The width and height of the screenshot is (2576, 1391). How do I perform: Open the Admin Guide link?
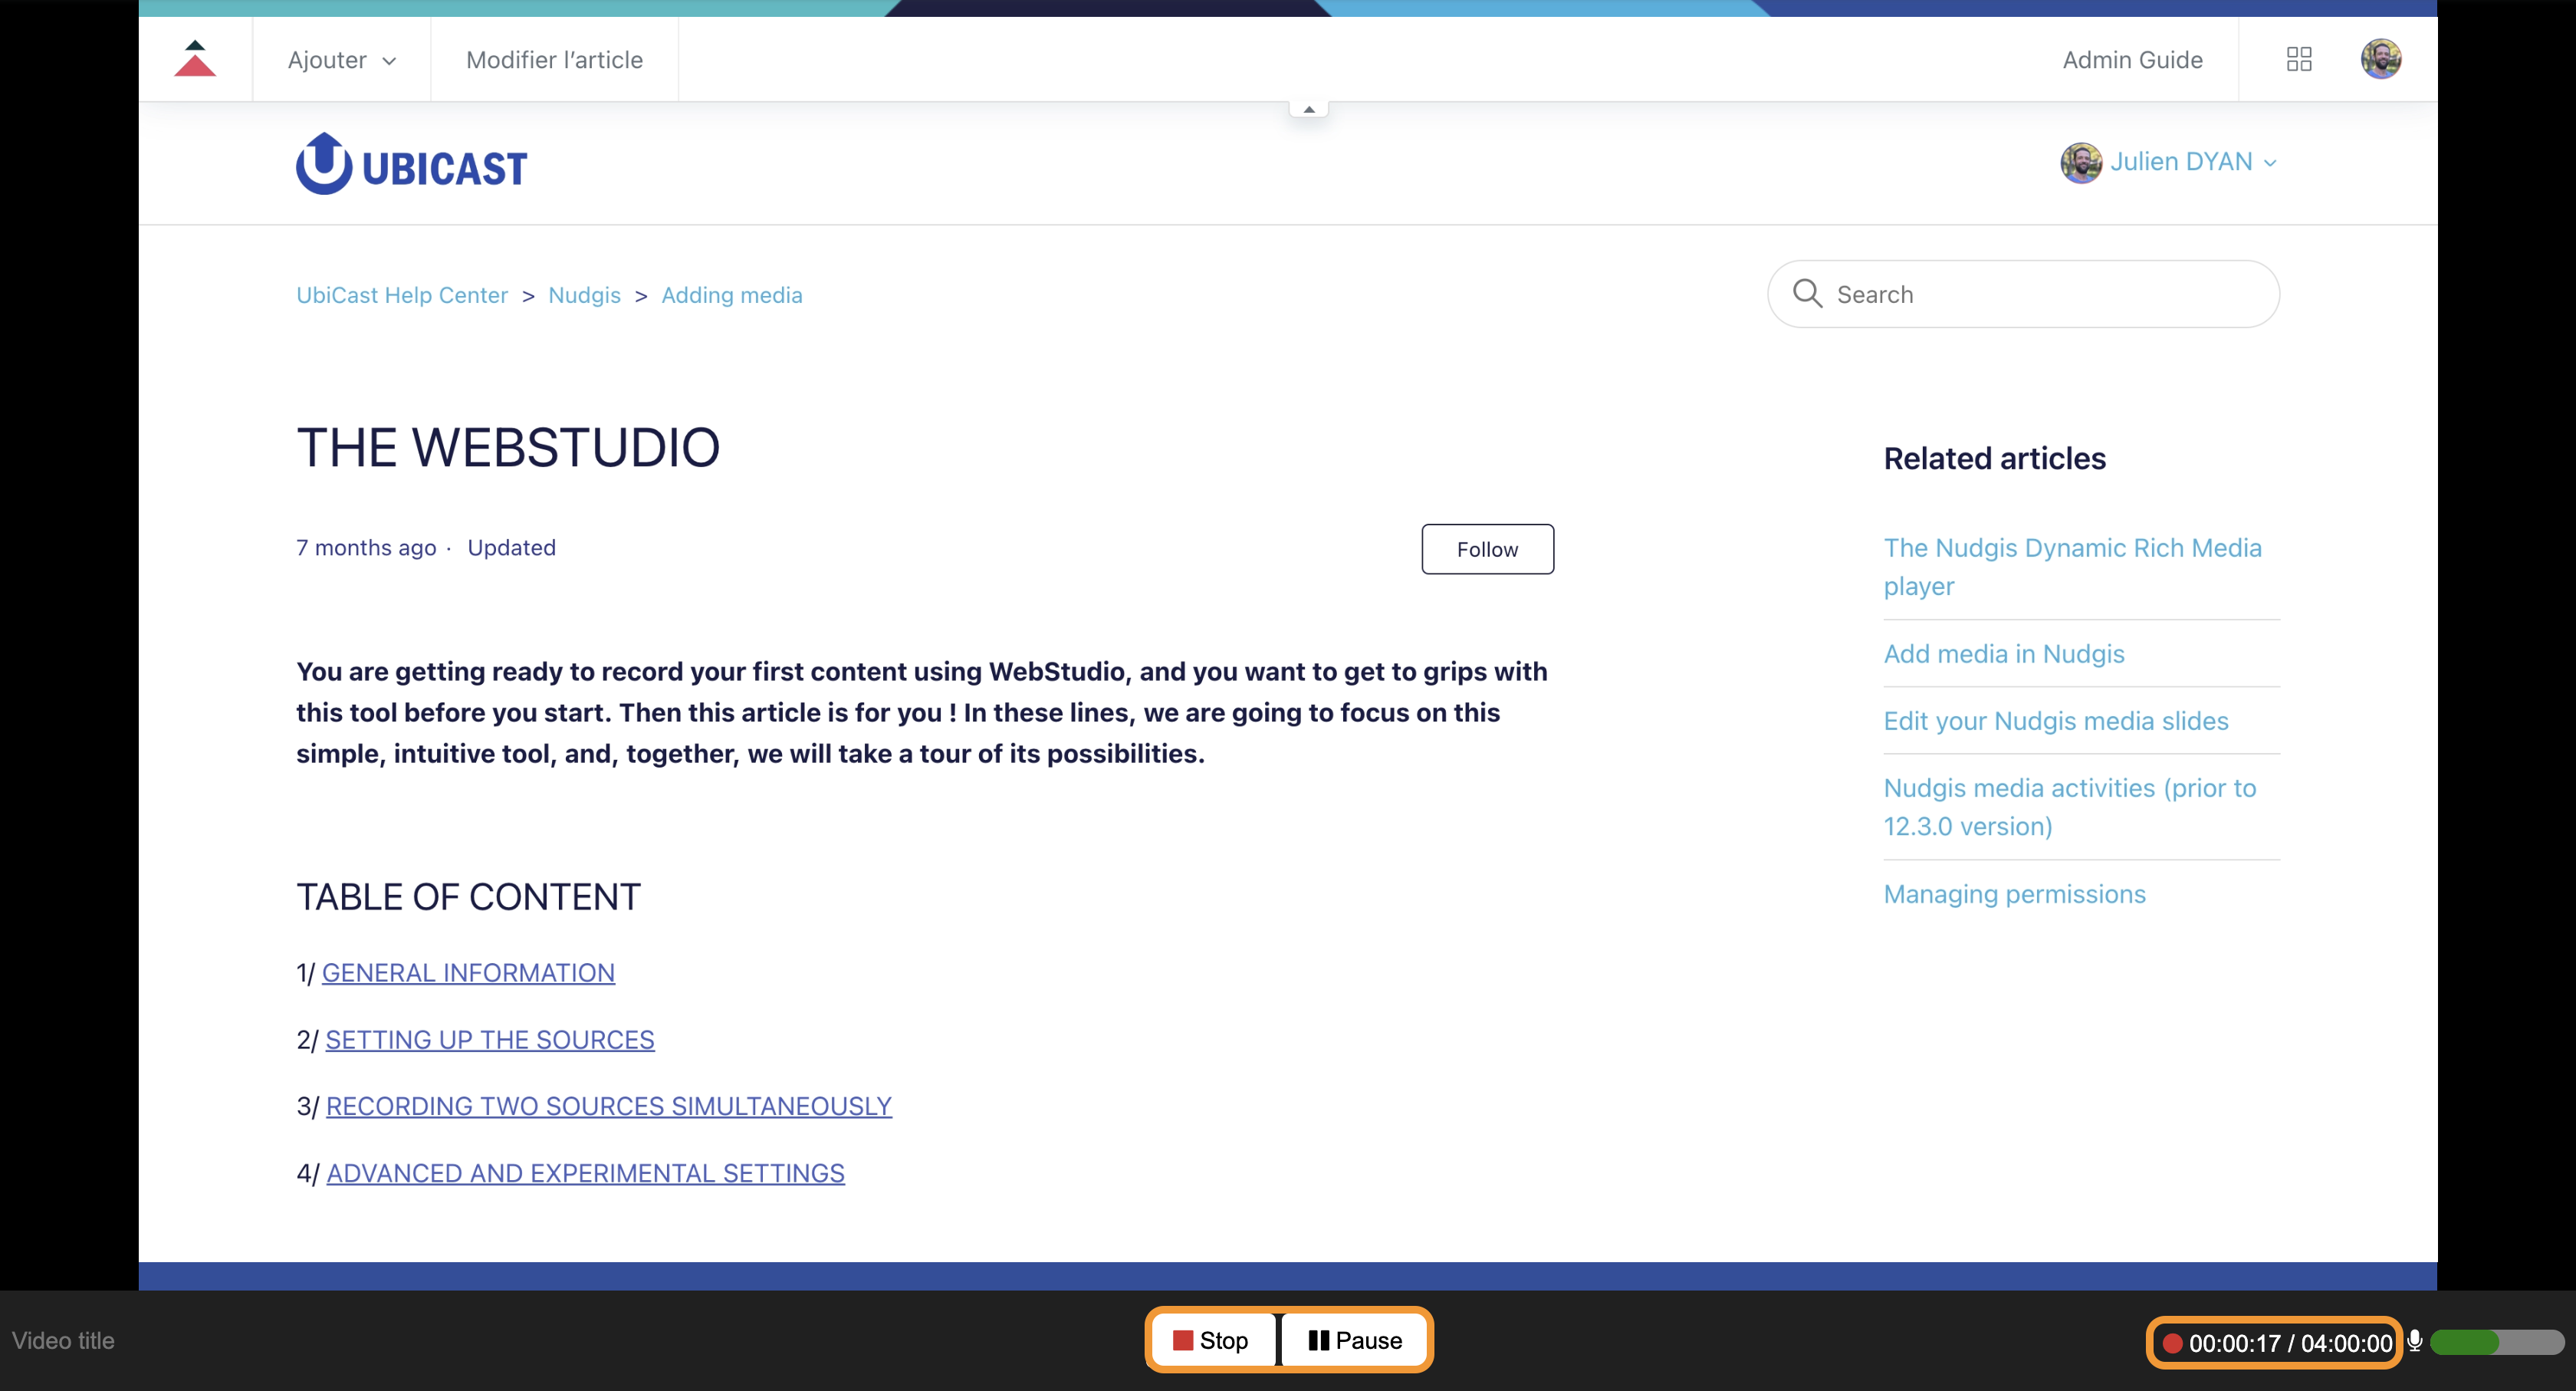(2132, 60)
